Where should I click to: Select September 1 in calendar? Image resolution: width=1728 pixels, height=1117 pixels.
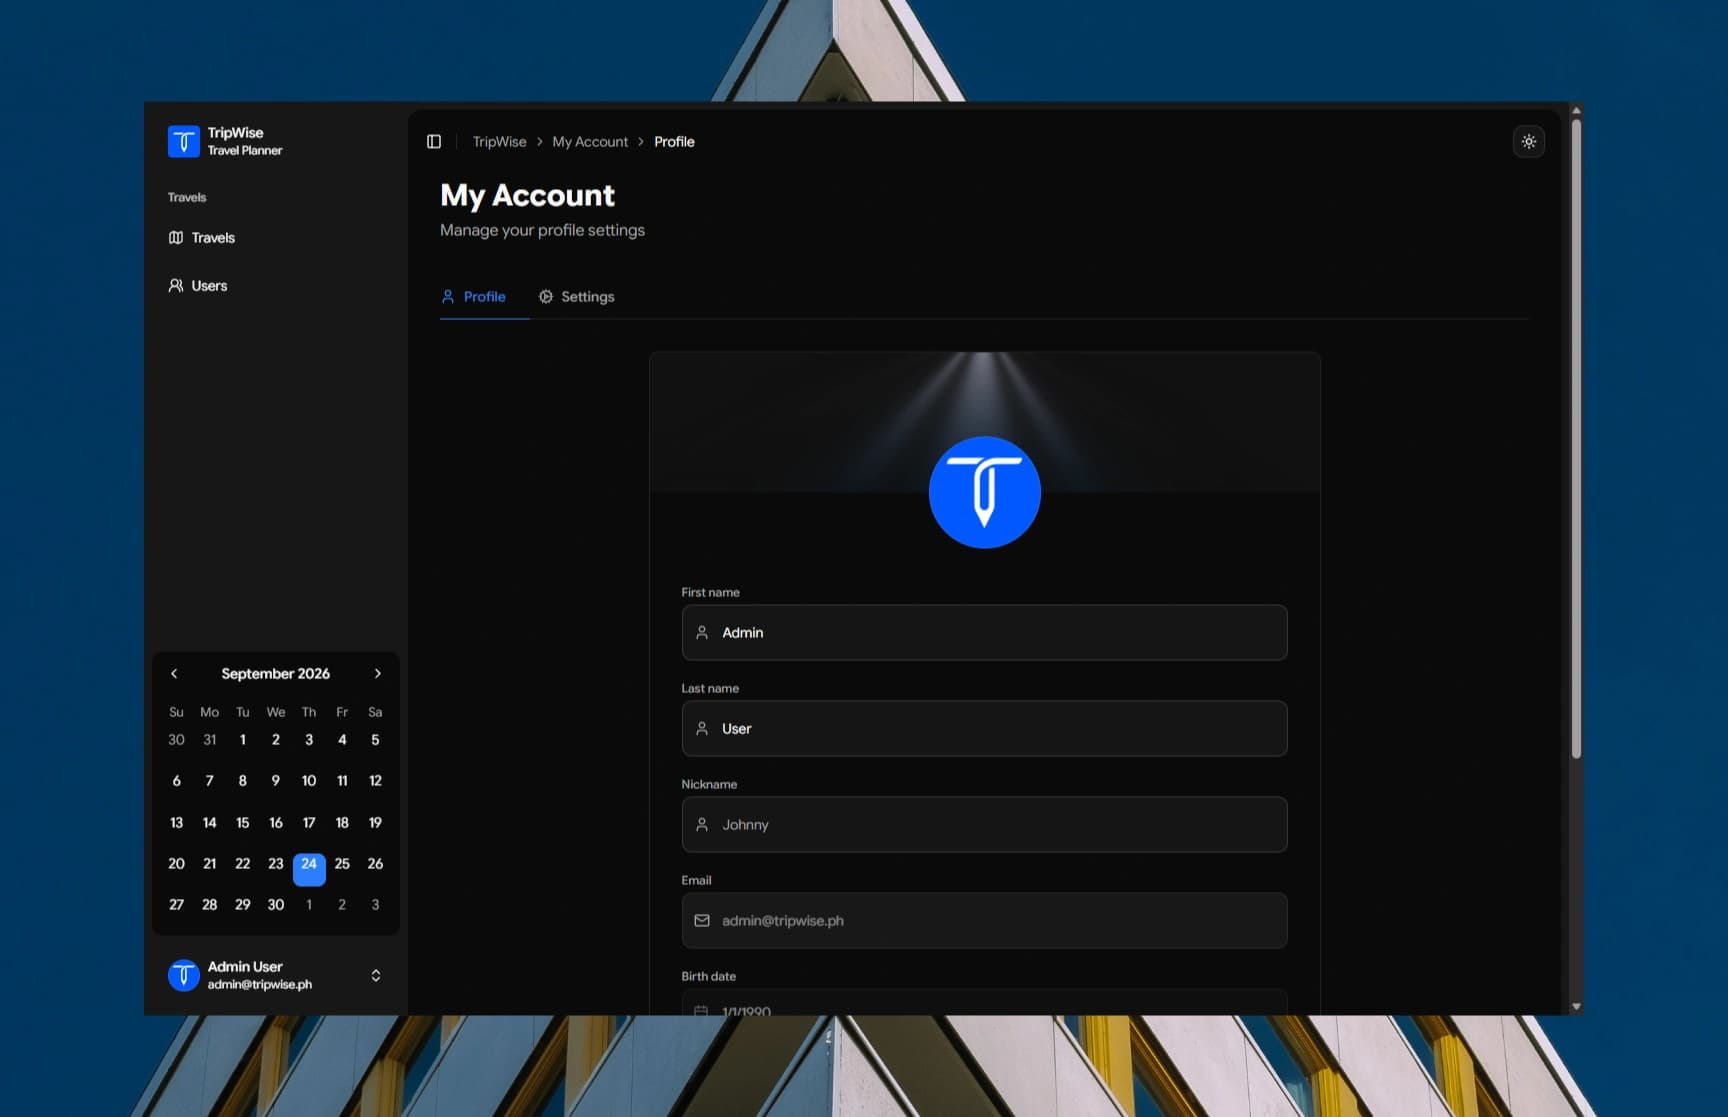[x=243, y=740]
